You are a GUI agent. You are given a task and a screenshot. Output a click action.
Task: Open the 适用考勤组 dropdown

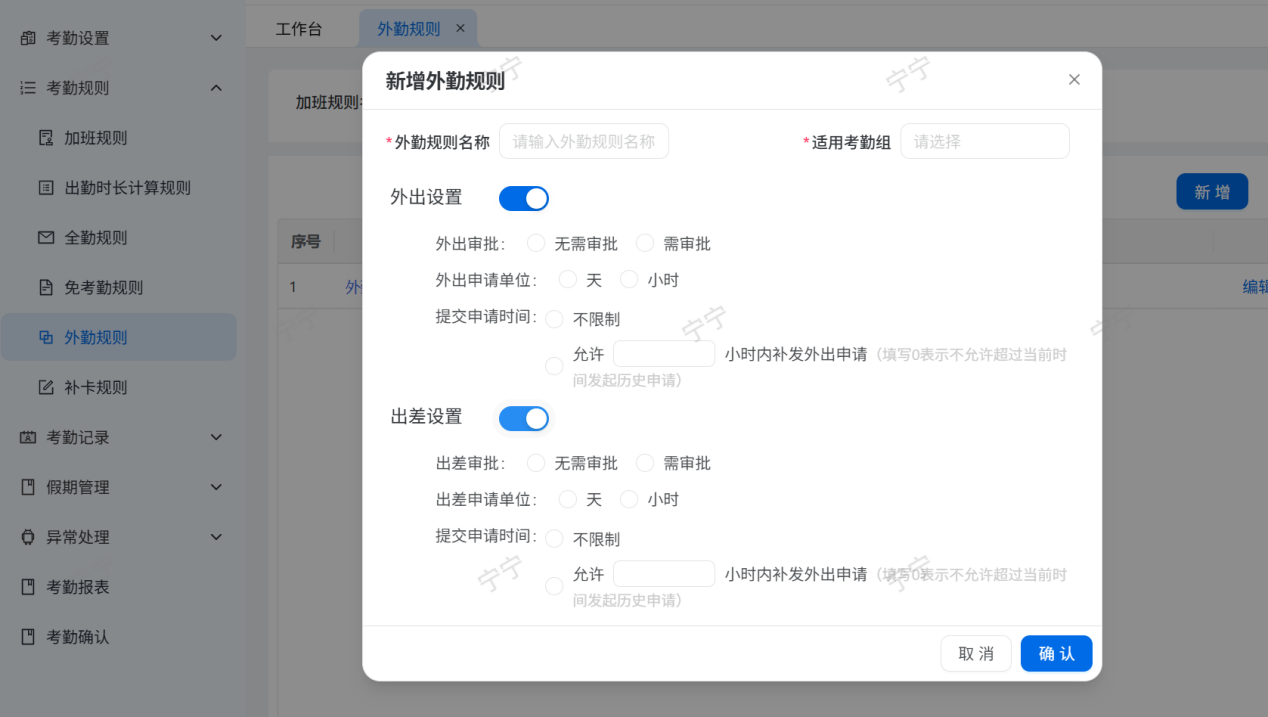tap(984, 142)
